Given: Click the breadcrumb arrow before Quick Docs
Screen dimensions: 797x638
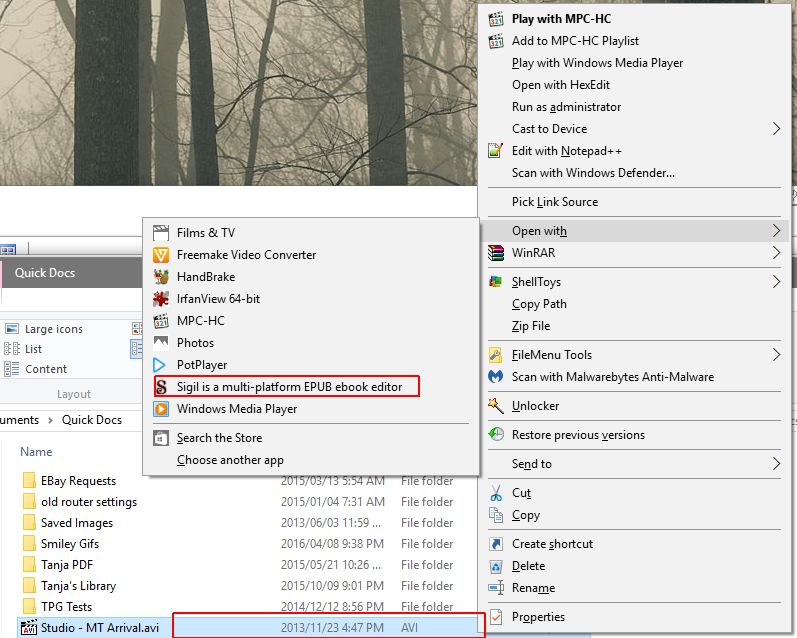Looking at the screenshot, I should [50, 420].
